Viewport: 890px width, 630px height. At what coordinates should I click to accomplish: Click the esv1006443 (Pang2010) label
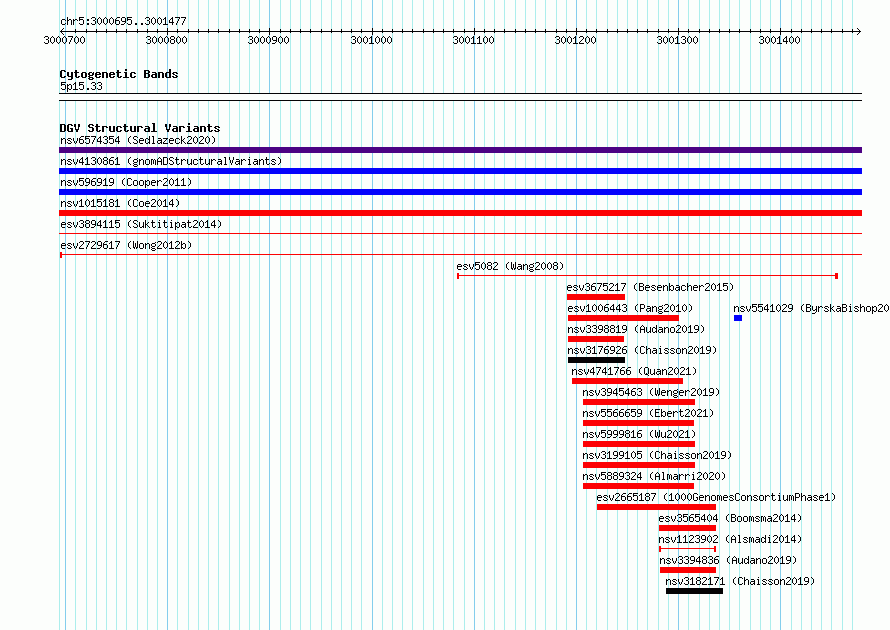(630, 308)
